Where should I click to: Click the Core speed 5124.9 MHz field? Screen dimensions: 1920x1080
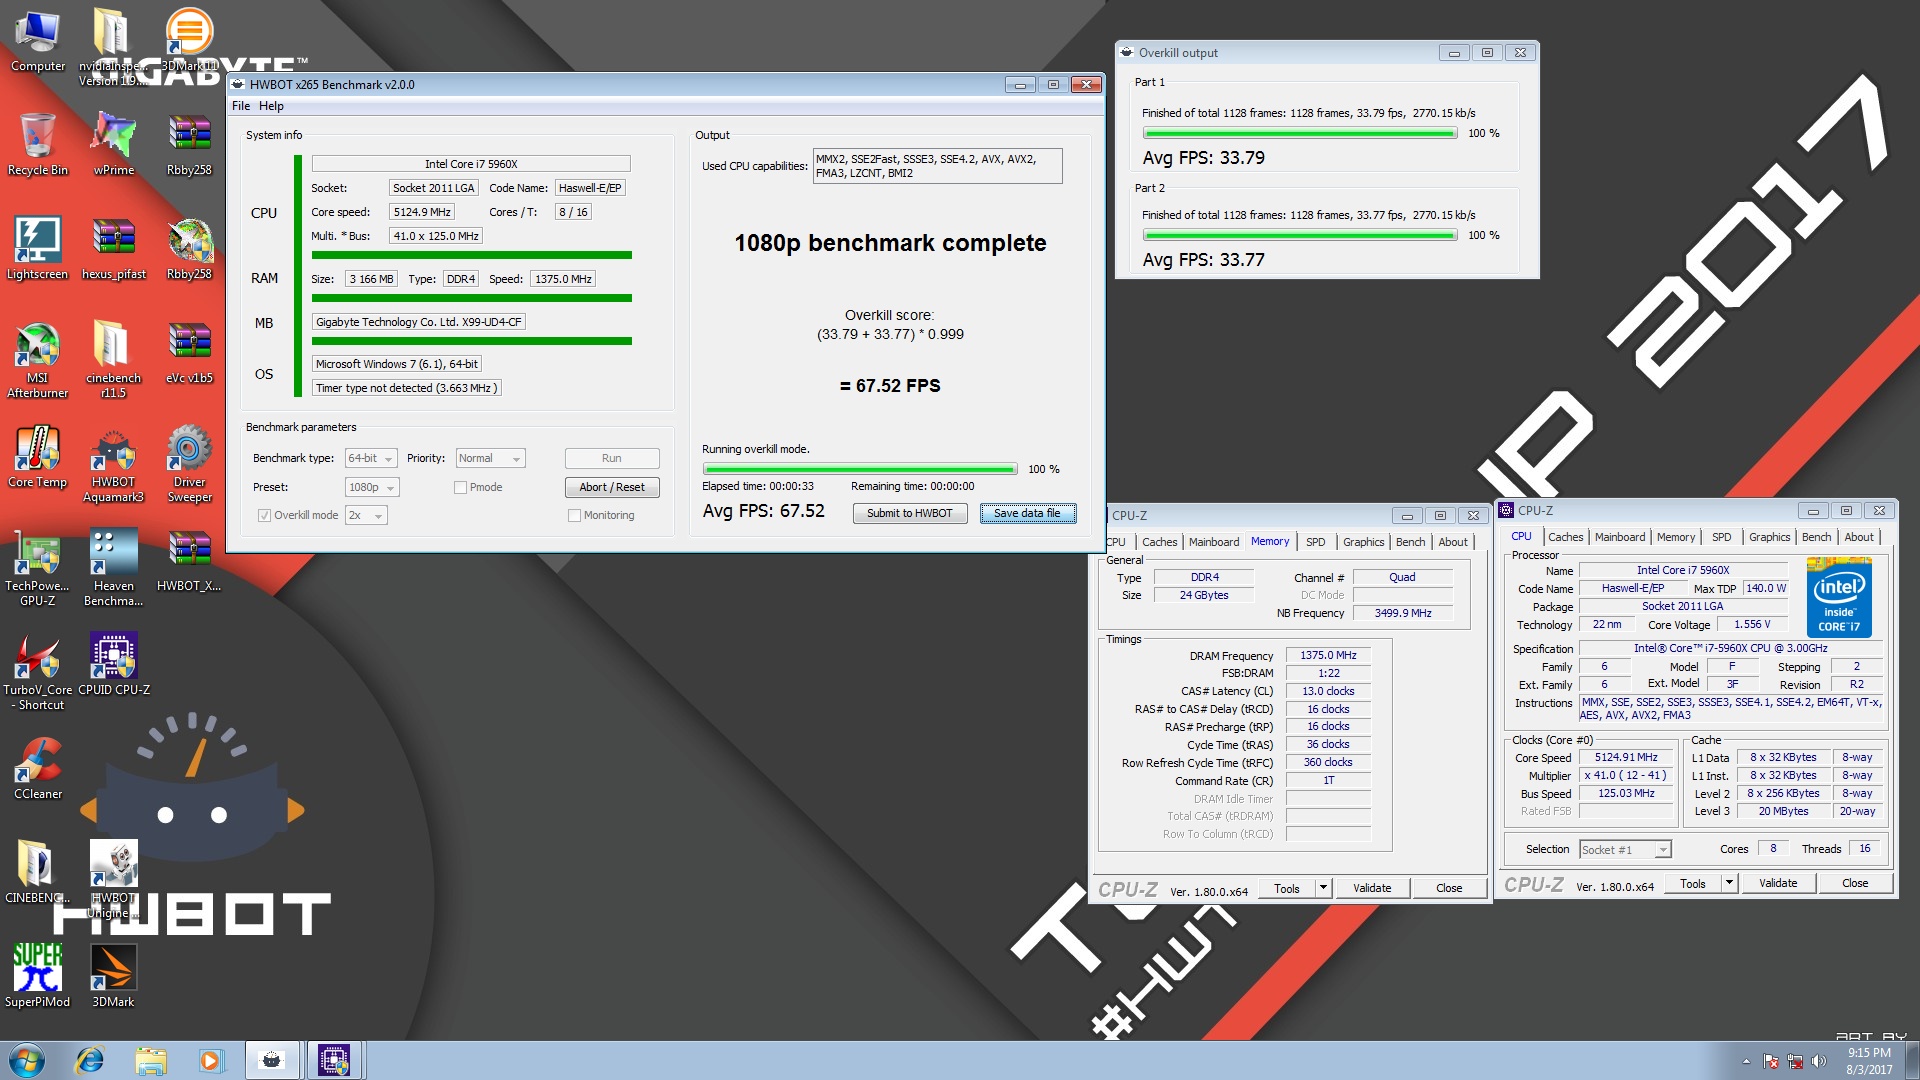422,212
